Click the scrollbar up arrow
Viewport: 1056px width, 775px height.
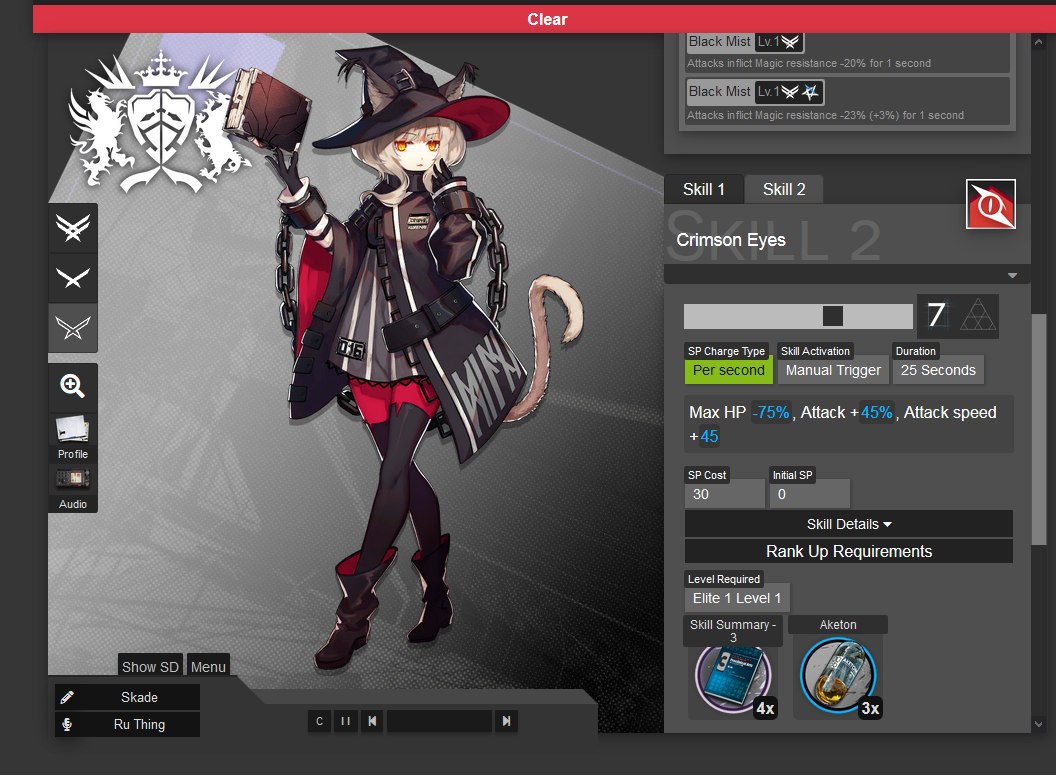(1038, 42)
